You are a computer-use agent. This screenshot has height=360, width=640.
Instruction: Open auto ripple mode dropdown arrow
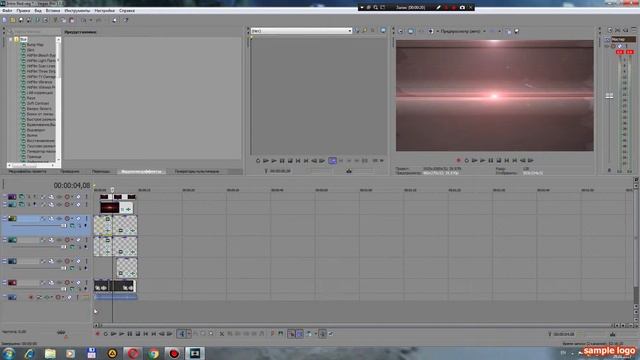click(x=315, y=334)
